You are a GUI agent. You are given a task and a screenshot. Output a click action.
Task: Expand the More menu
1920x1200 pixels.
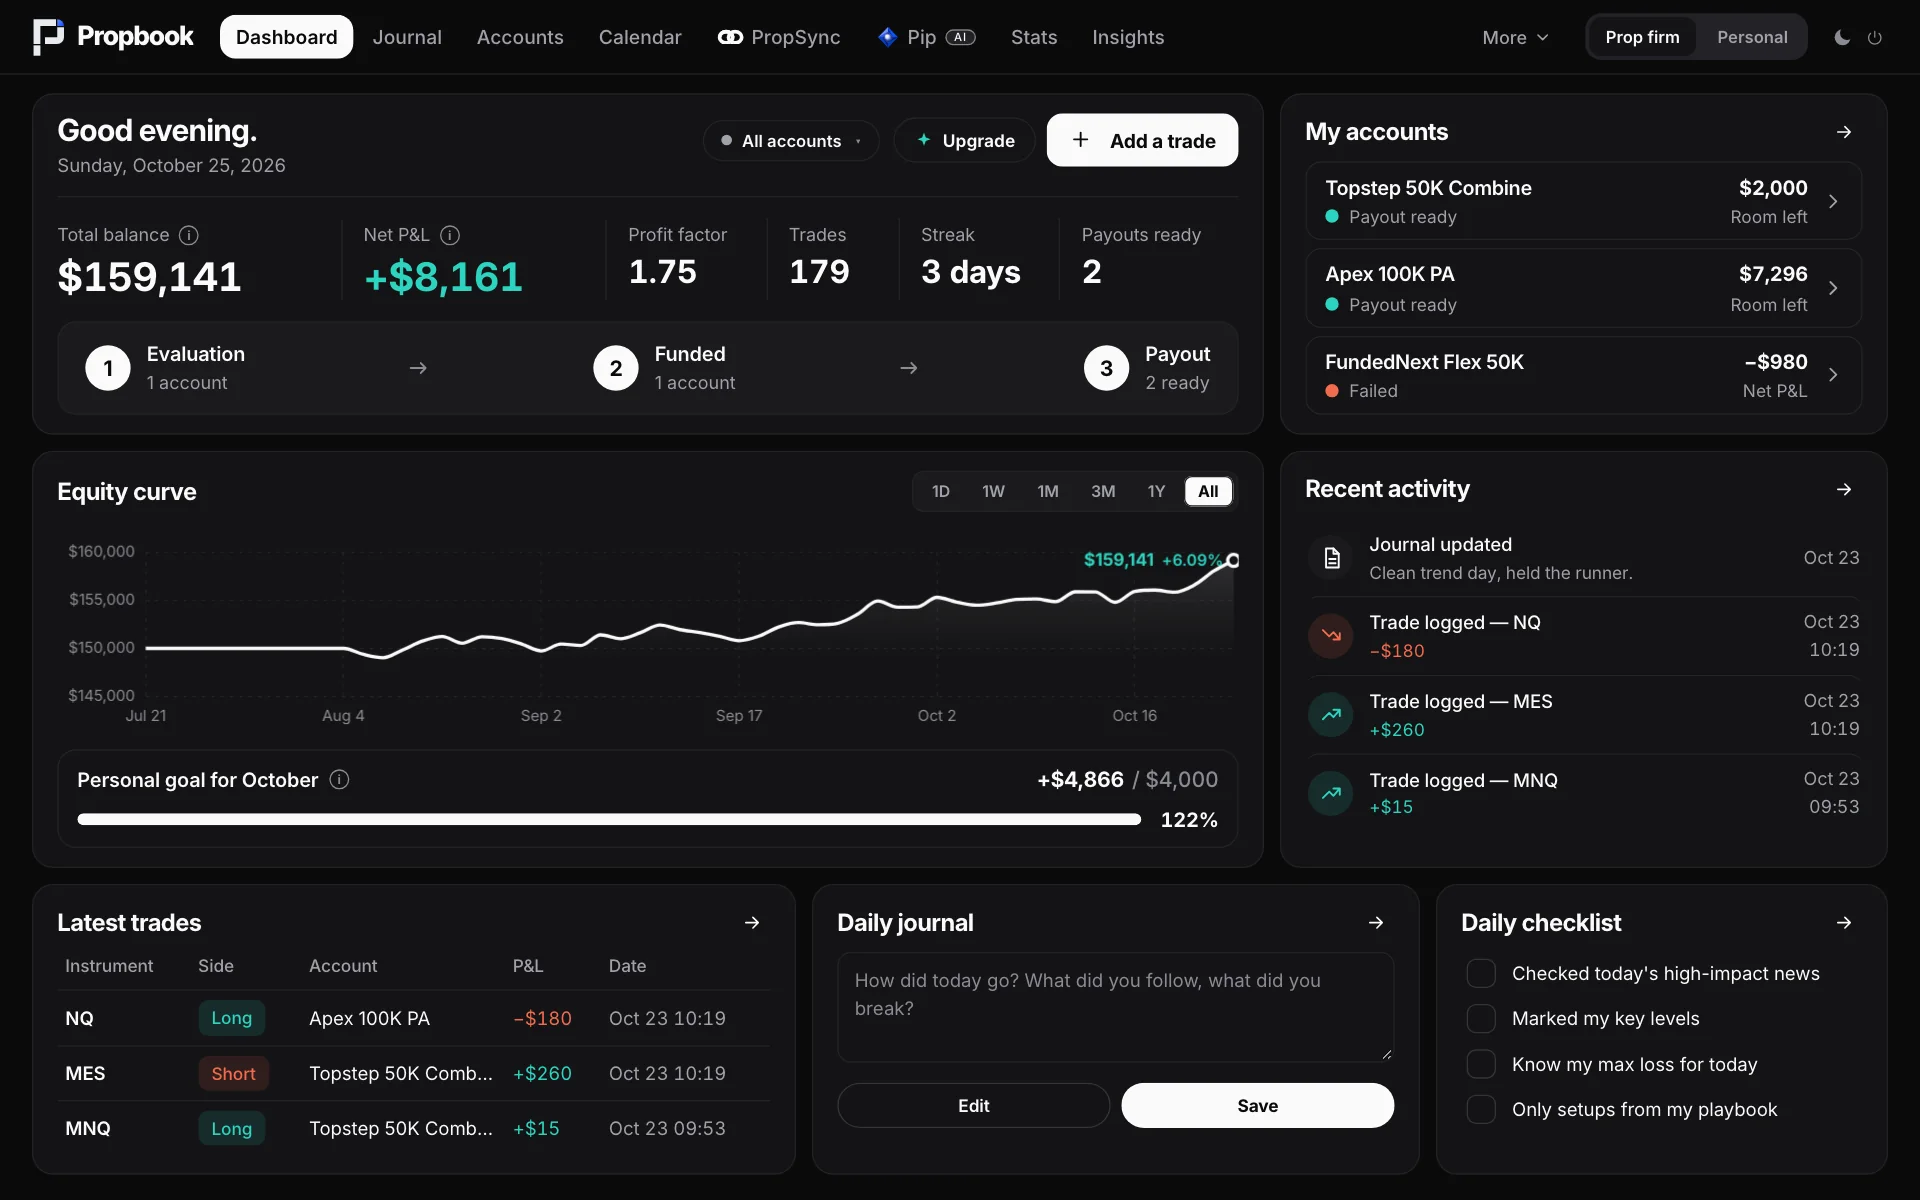pyautogui.click(x=1515, y=37)
